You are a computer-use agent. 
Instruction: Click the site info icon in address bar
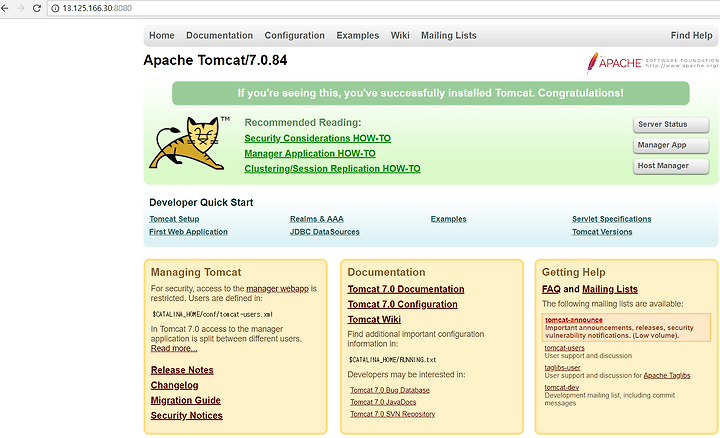[55, 8]
